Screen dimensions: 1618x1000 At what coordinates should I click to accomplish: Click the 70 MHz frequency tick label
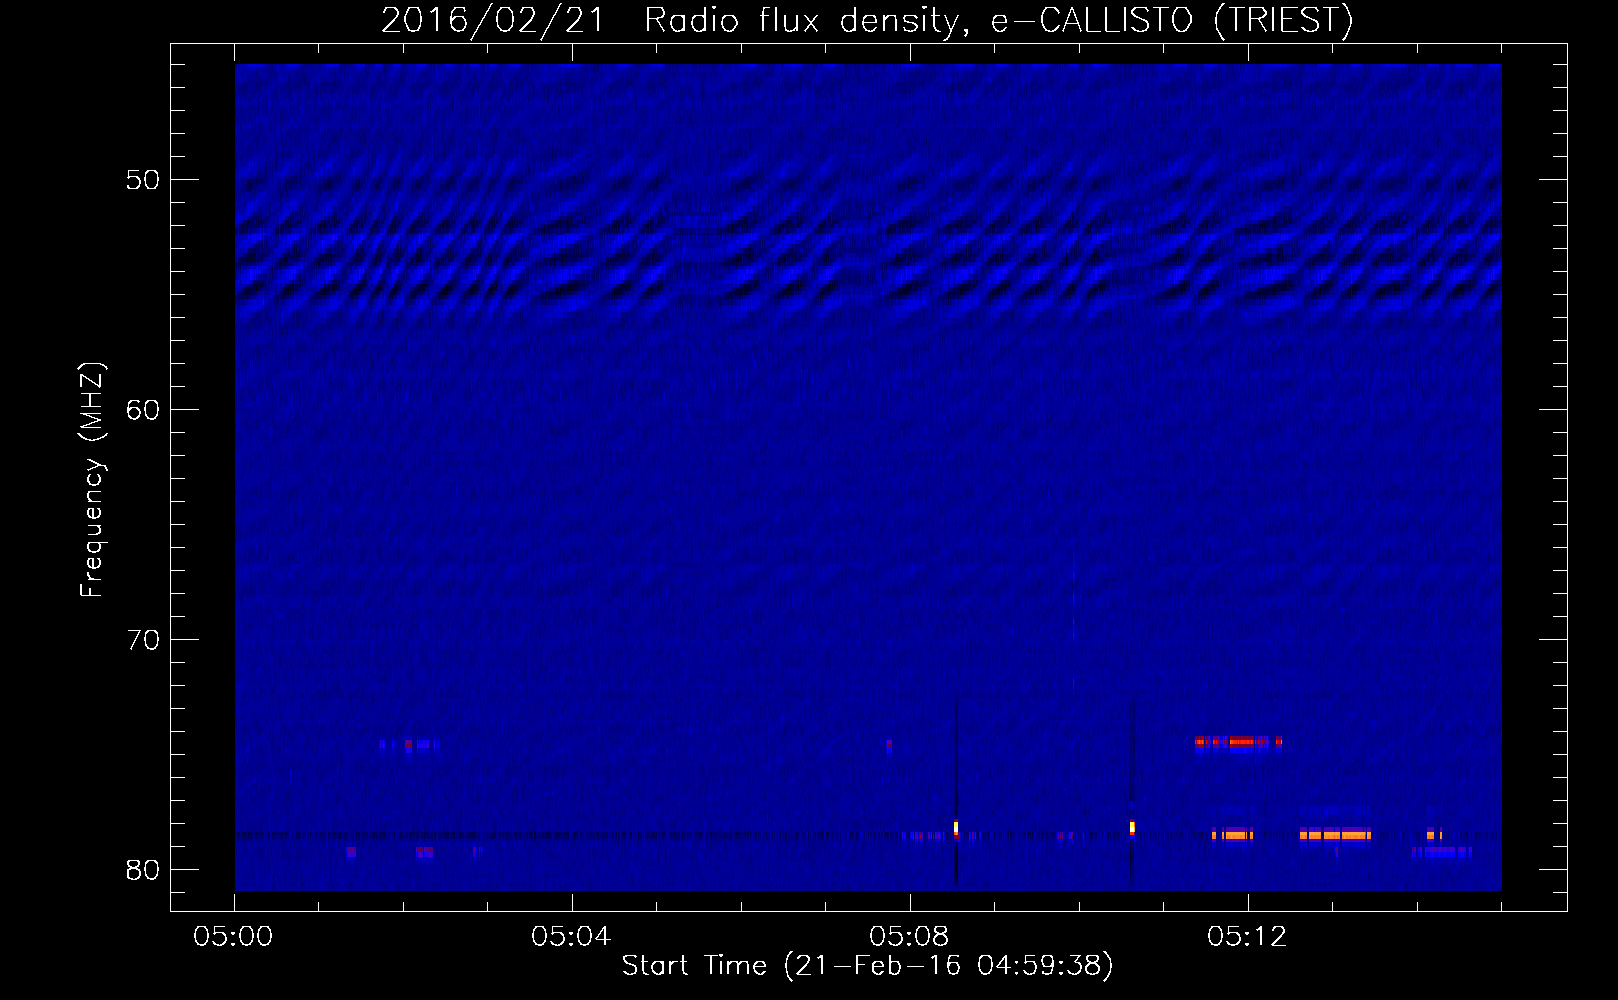click(x=142, y=640)
